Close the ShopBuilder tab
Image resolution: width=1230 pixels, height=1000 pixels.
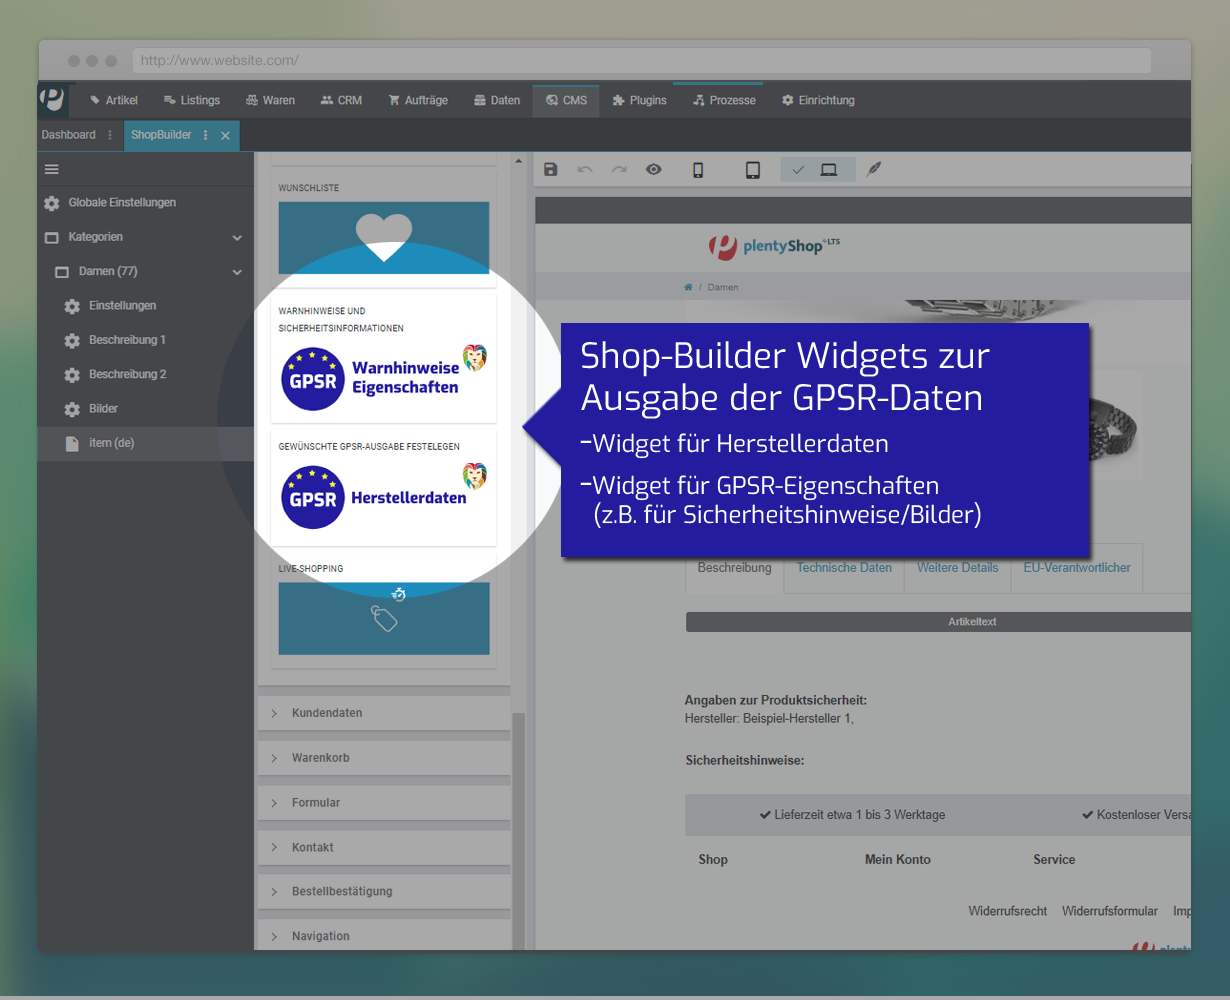[225, 135]
